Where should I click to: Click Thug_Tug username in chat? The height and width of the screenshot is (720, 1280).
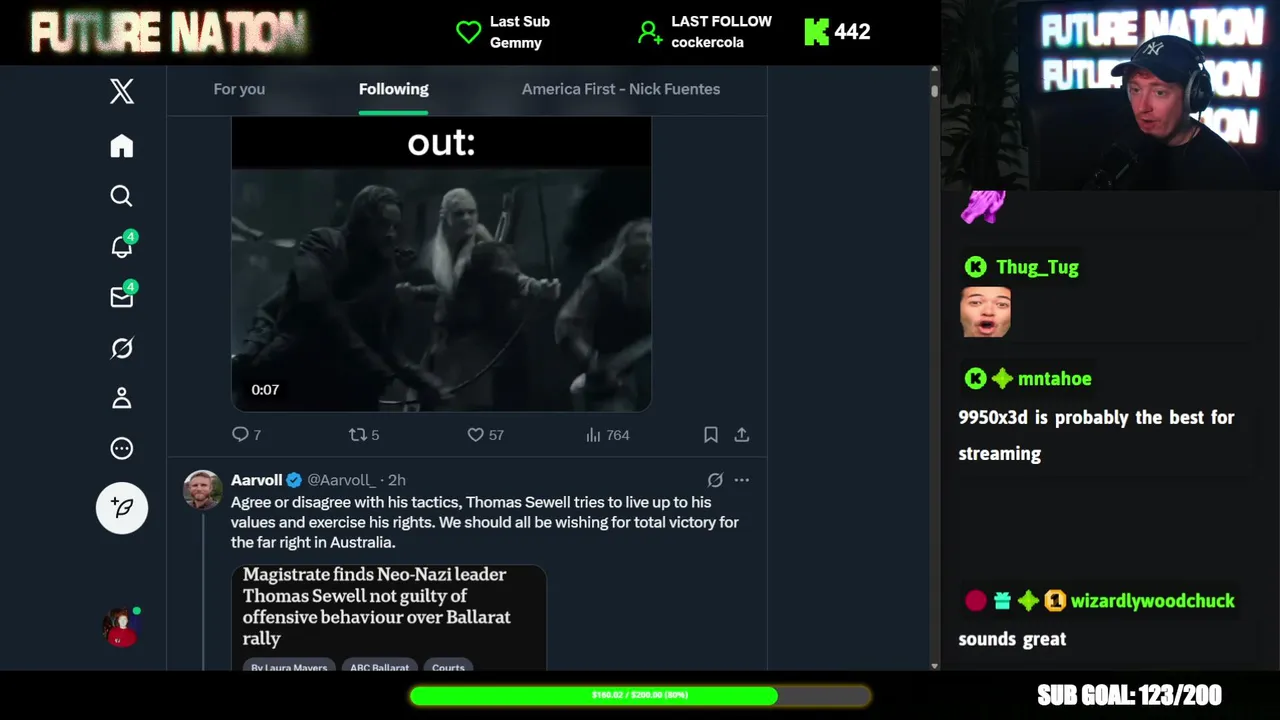(x=1037, y=267)
